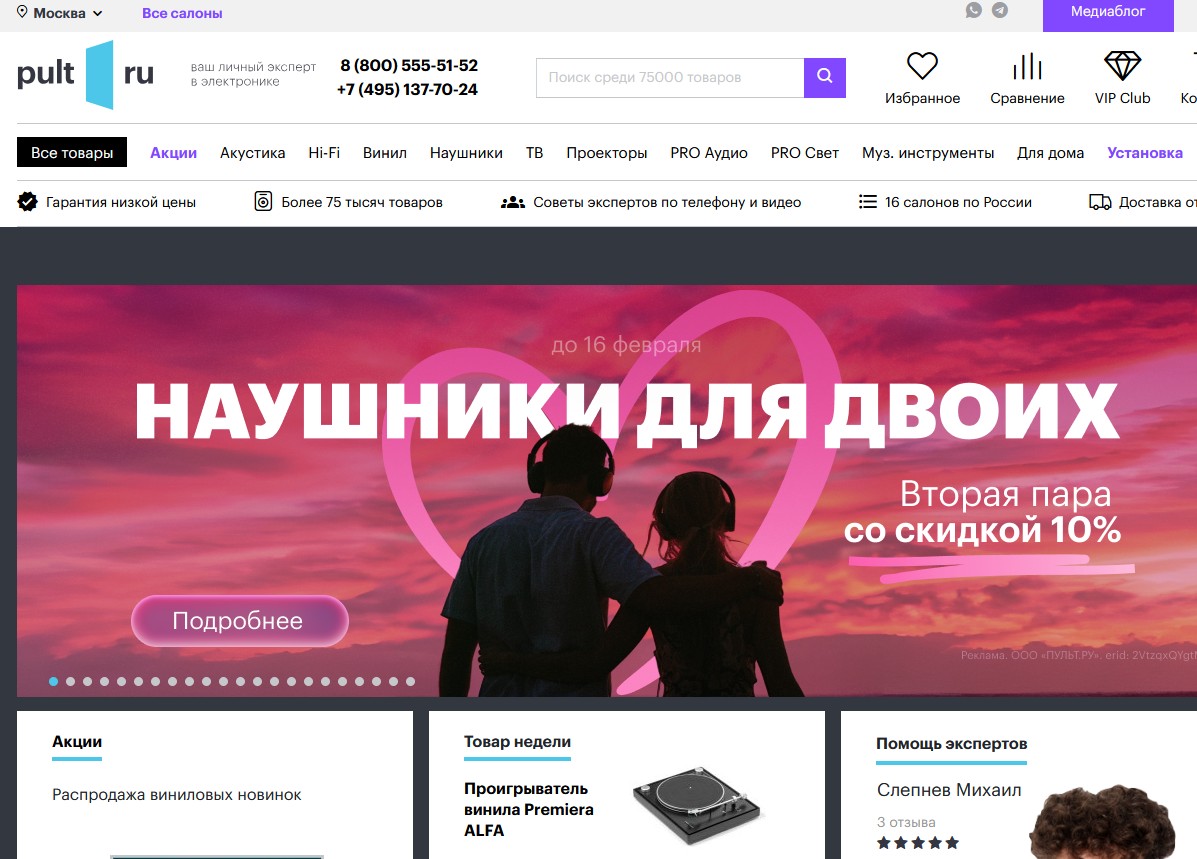Open the Акции menu item
1197x859 pixels.
[173, 153]
